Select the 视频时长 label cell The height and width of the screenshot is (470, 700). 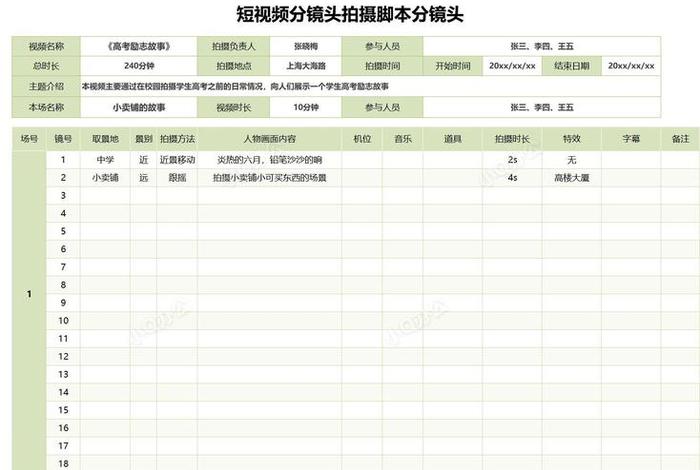[x=233, y=108]
